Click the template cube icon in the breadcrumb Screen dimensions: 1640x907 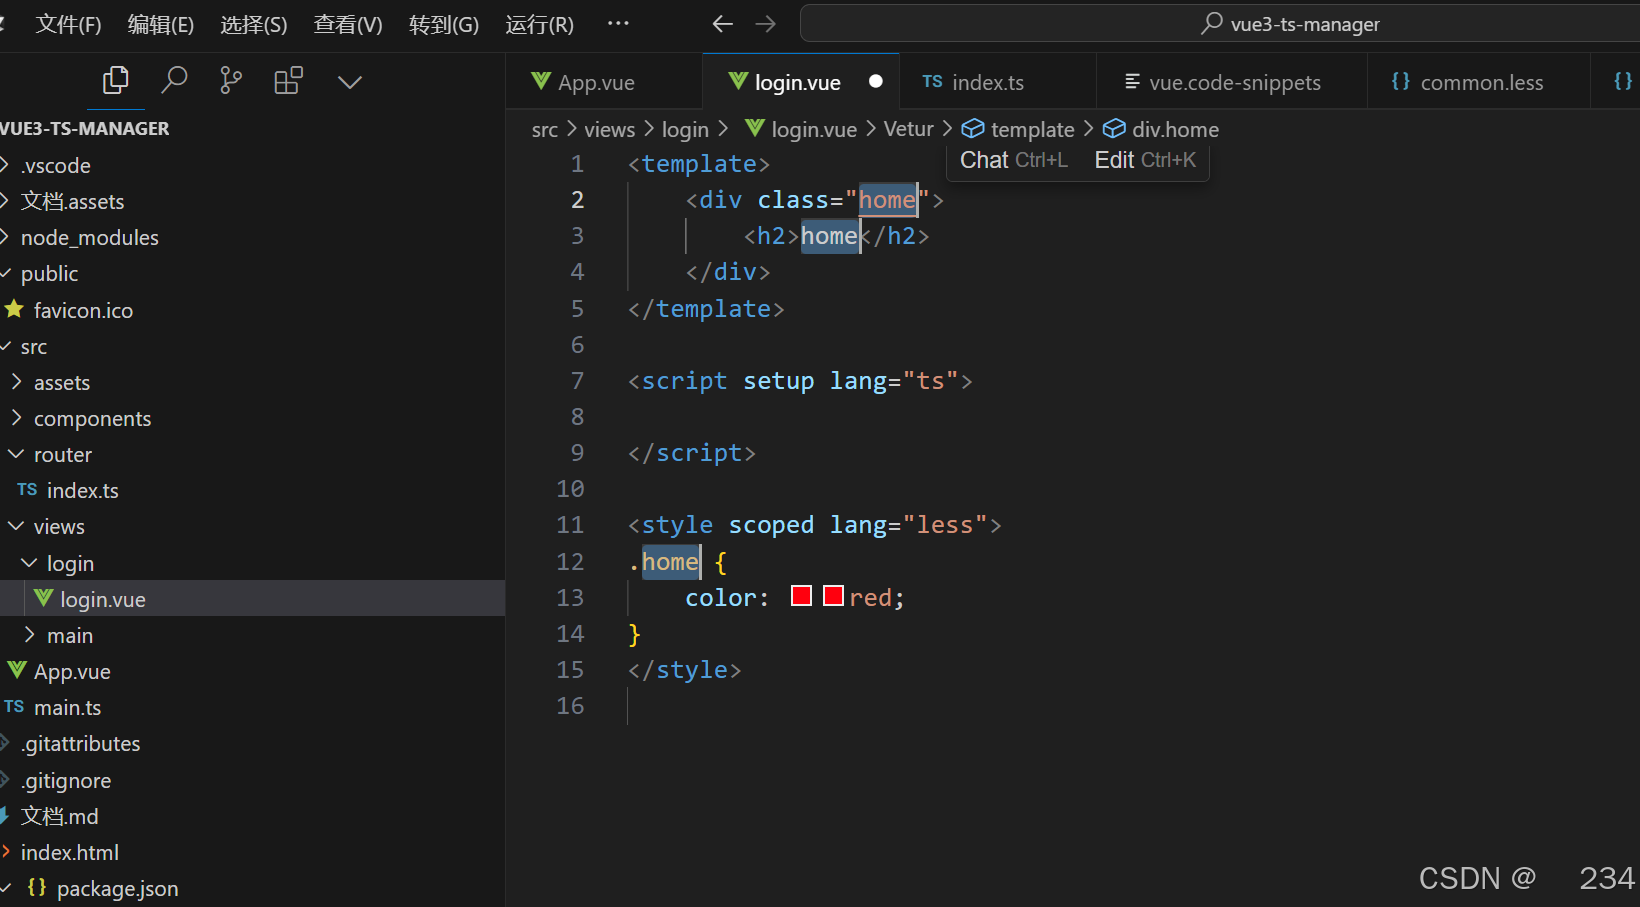[972, 128]
